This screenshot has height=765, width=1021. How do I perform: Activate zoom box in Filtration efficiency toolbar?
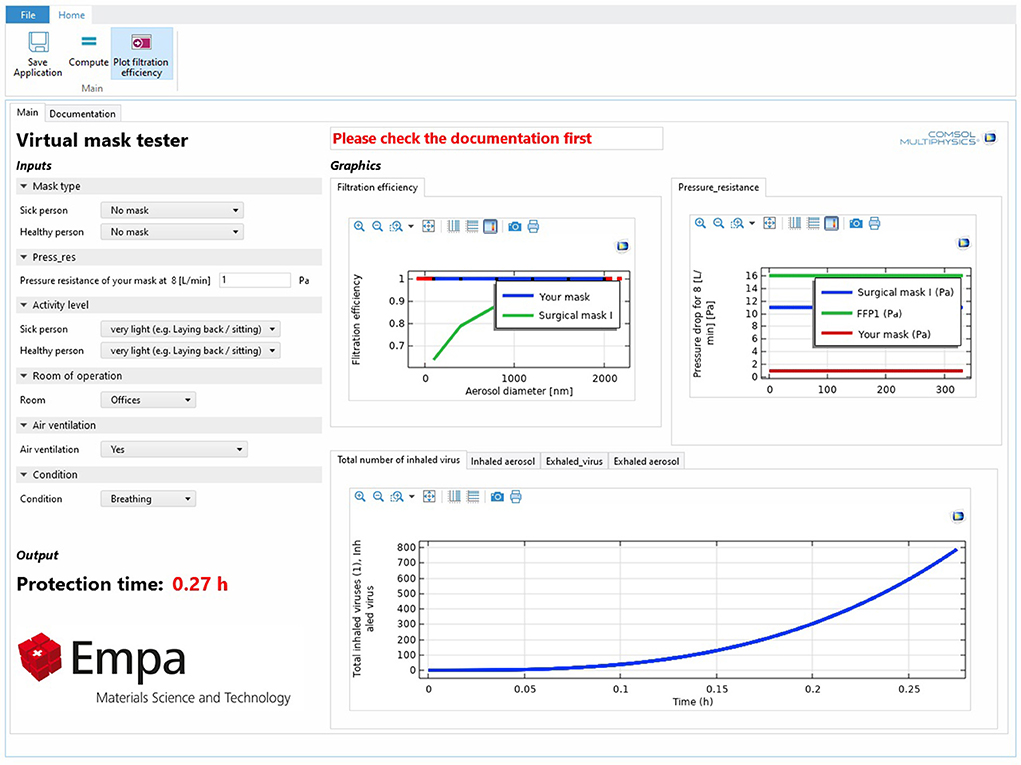[396, 227]
